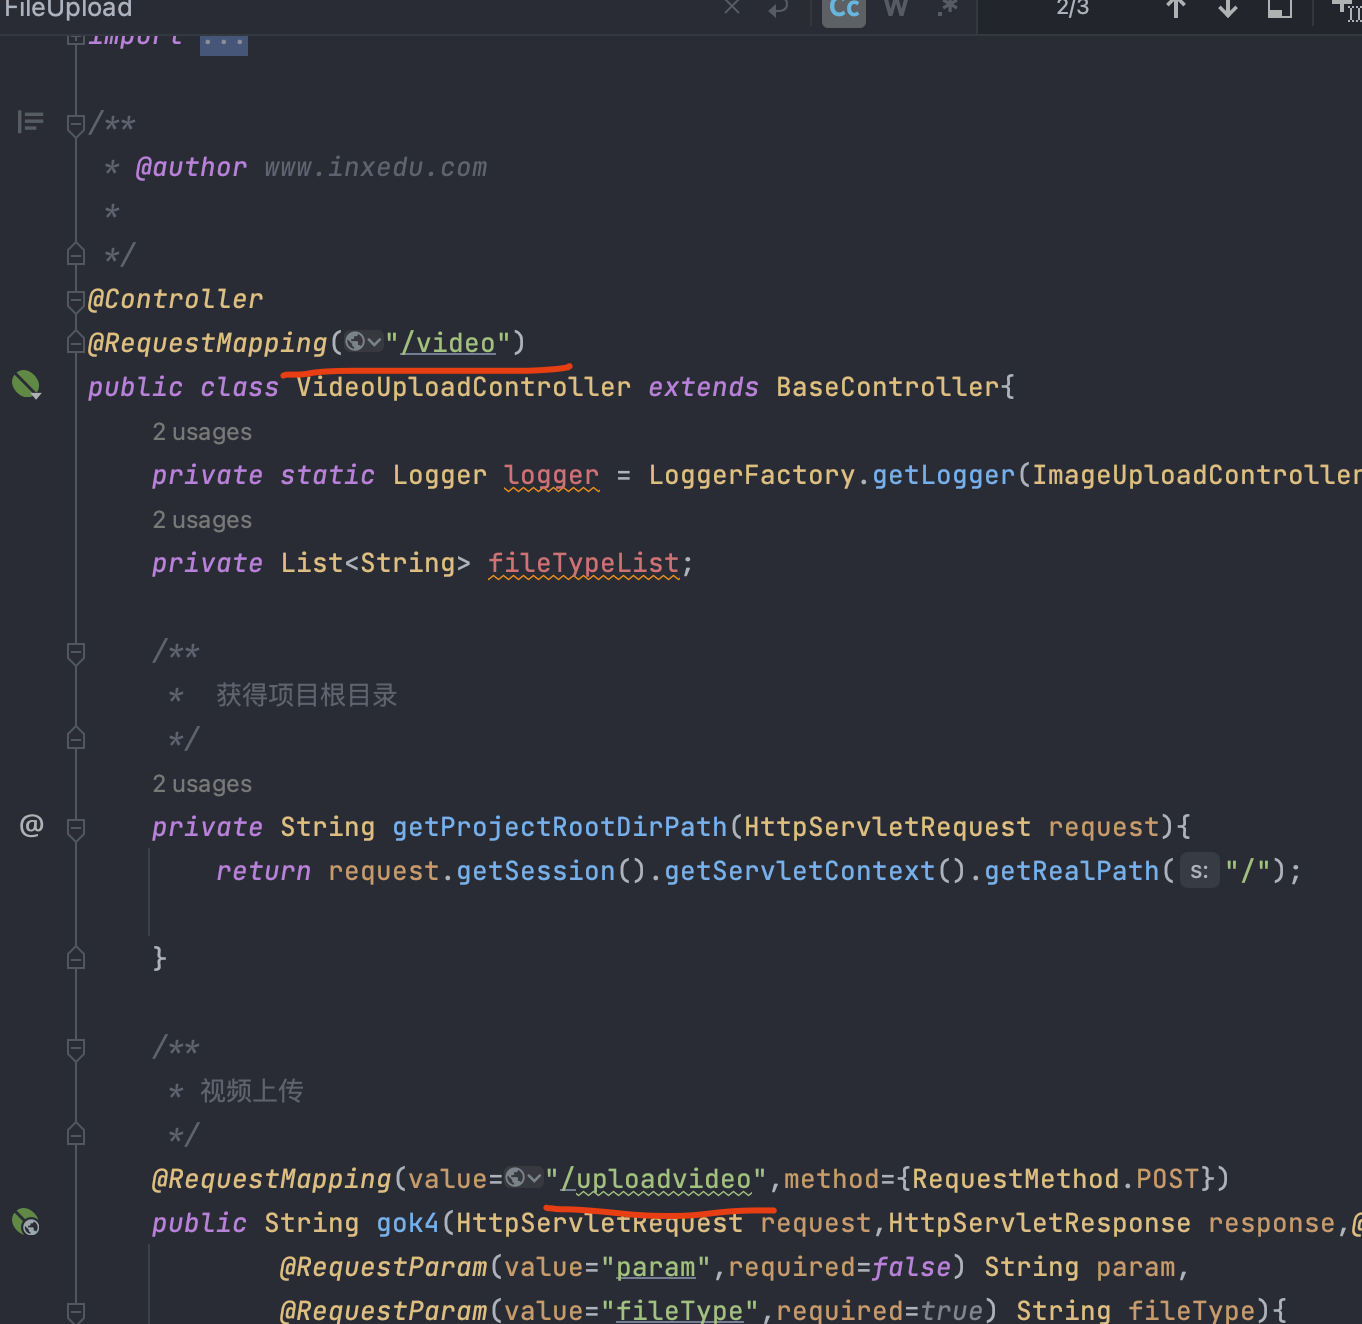Toggle Match Case (Cc) search option

point(843,10)
